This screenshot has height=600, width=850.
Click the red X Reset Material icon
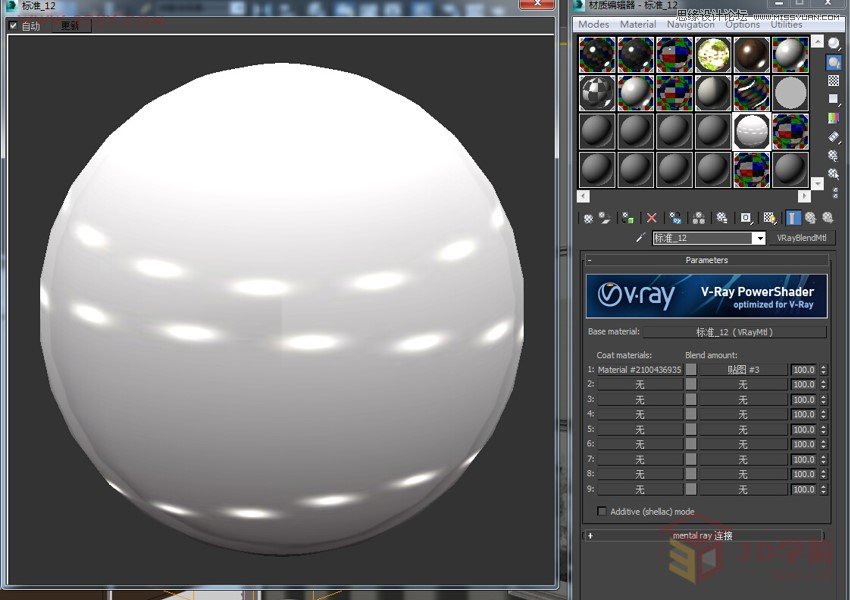click(651, 217)
